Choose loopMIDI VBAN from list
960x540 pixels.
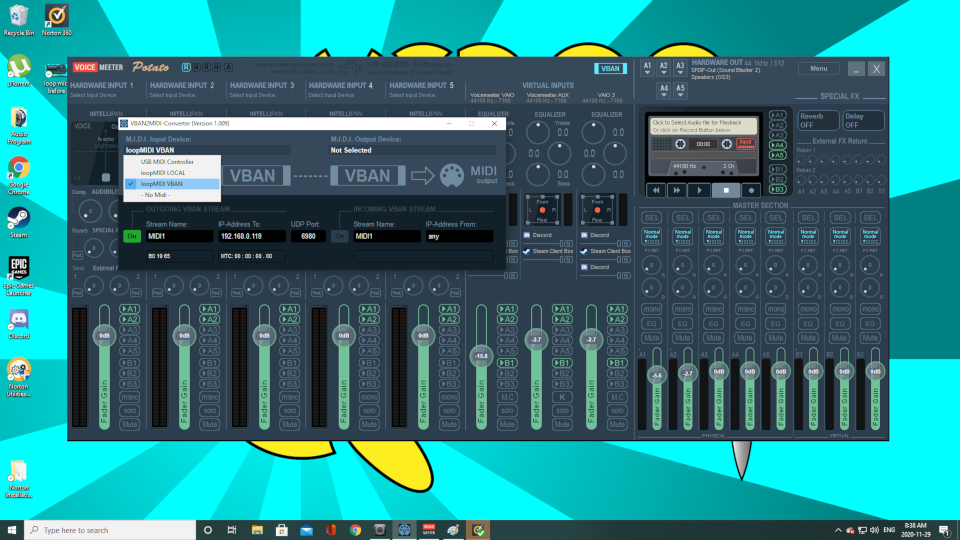172,184
